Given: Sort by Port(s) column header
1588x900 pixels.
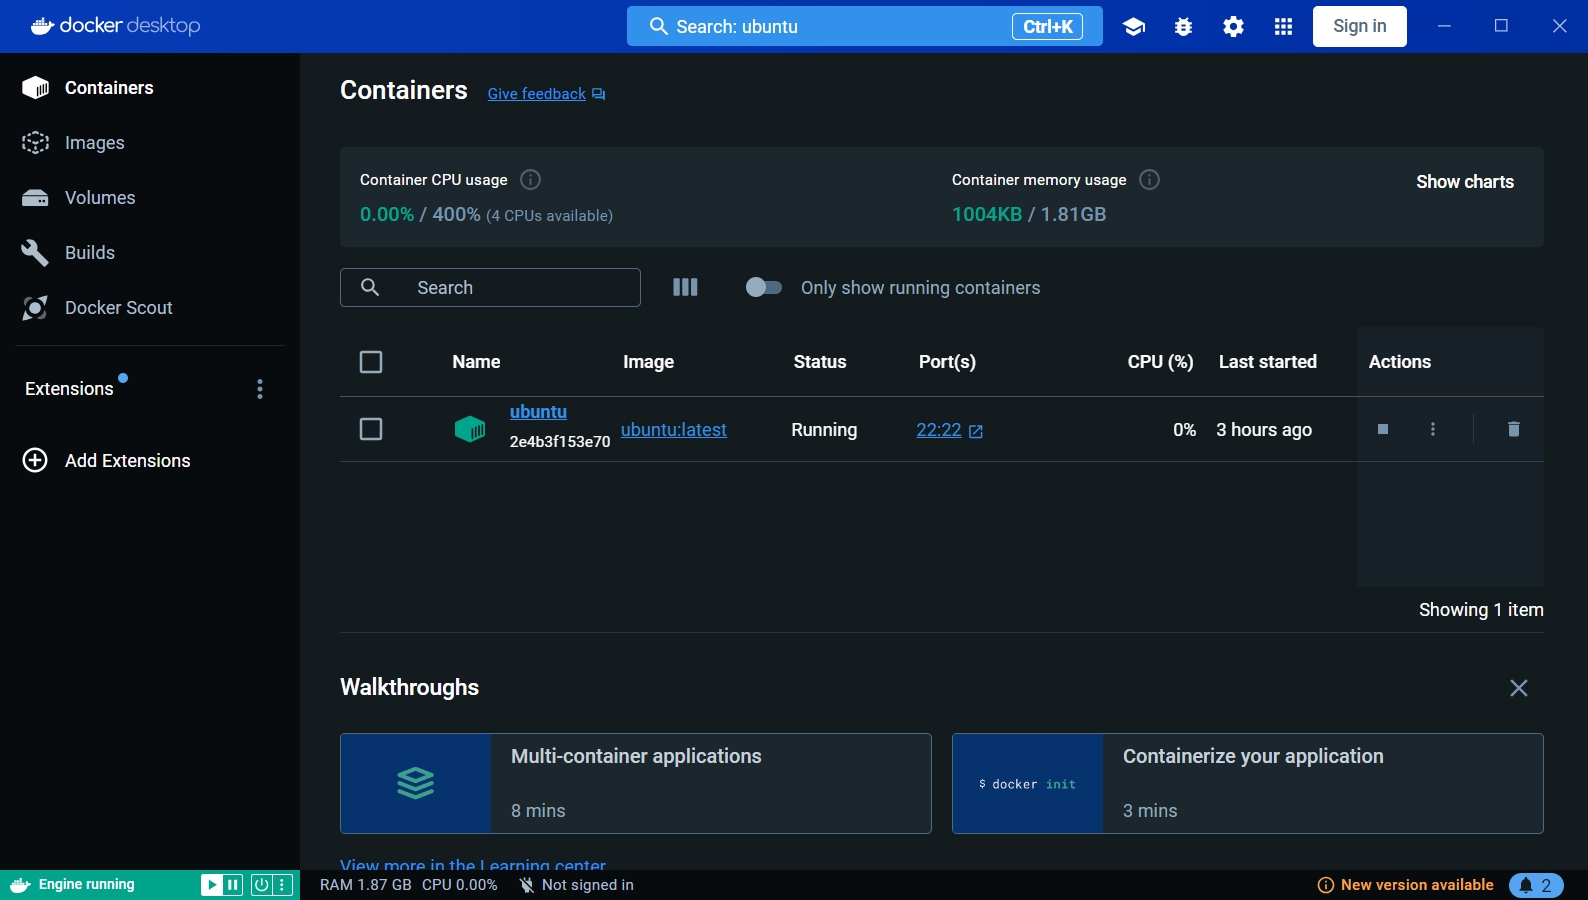Looking at the screenshot, I should point(947,362).
